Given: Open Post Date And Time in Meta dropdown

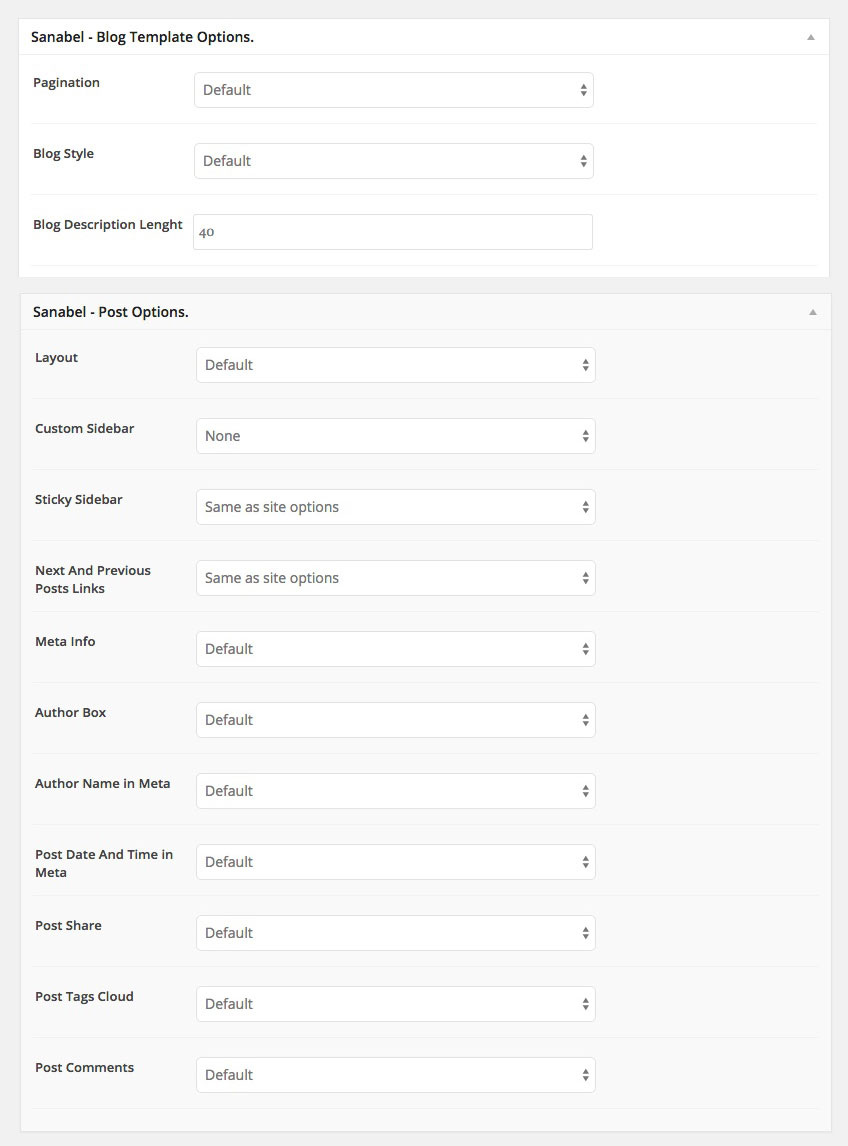Looking at the screenshot, I should [x=396, y=862].
